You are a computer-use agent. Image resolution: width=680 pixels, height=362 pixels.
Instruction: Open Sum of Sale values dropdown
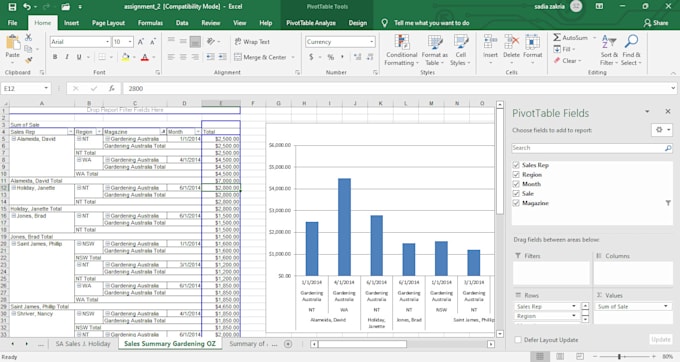click(666, 307)
